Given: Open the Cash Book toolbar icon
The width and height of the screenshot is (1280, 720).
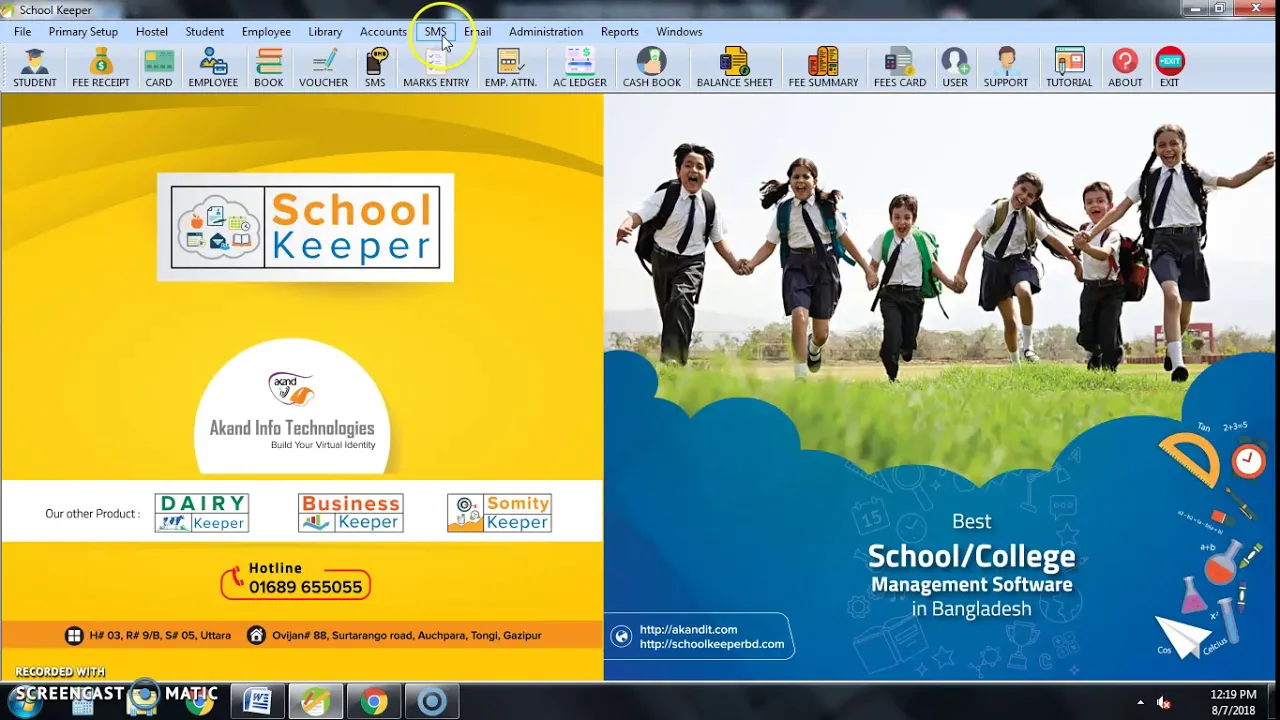Looking at the screenshot, I should point(652,68).
